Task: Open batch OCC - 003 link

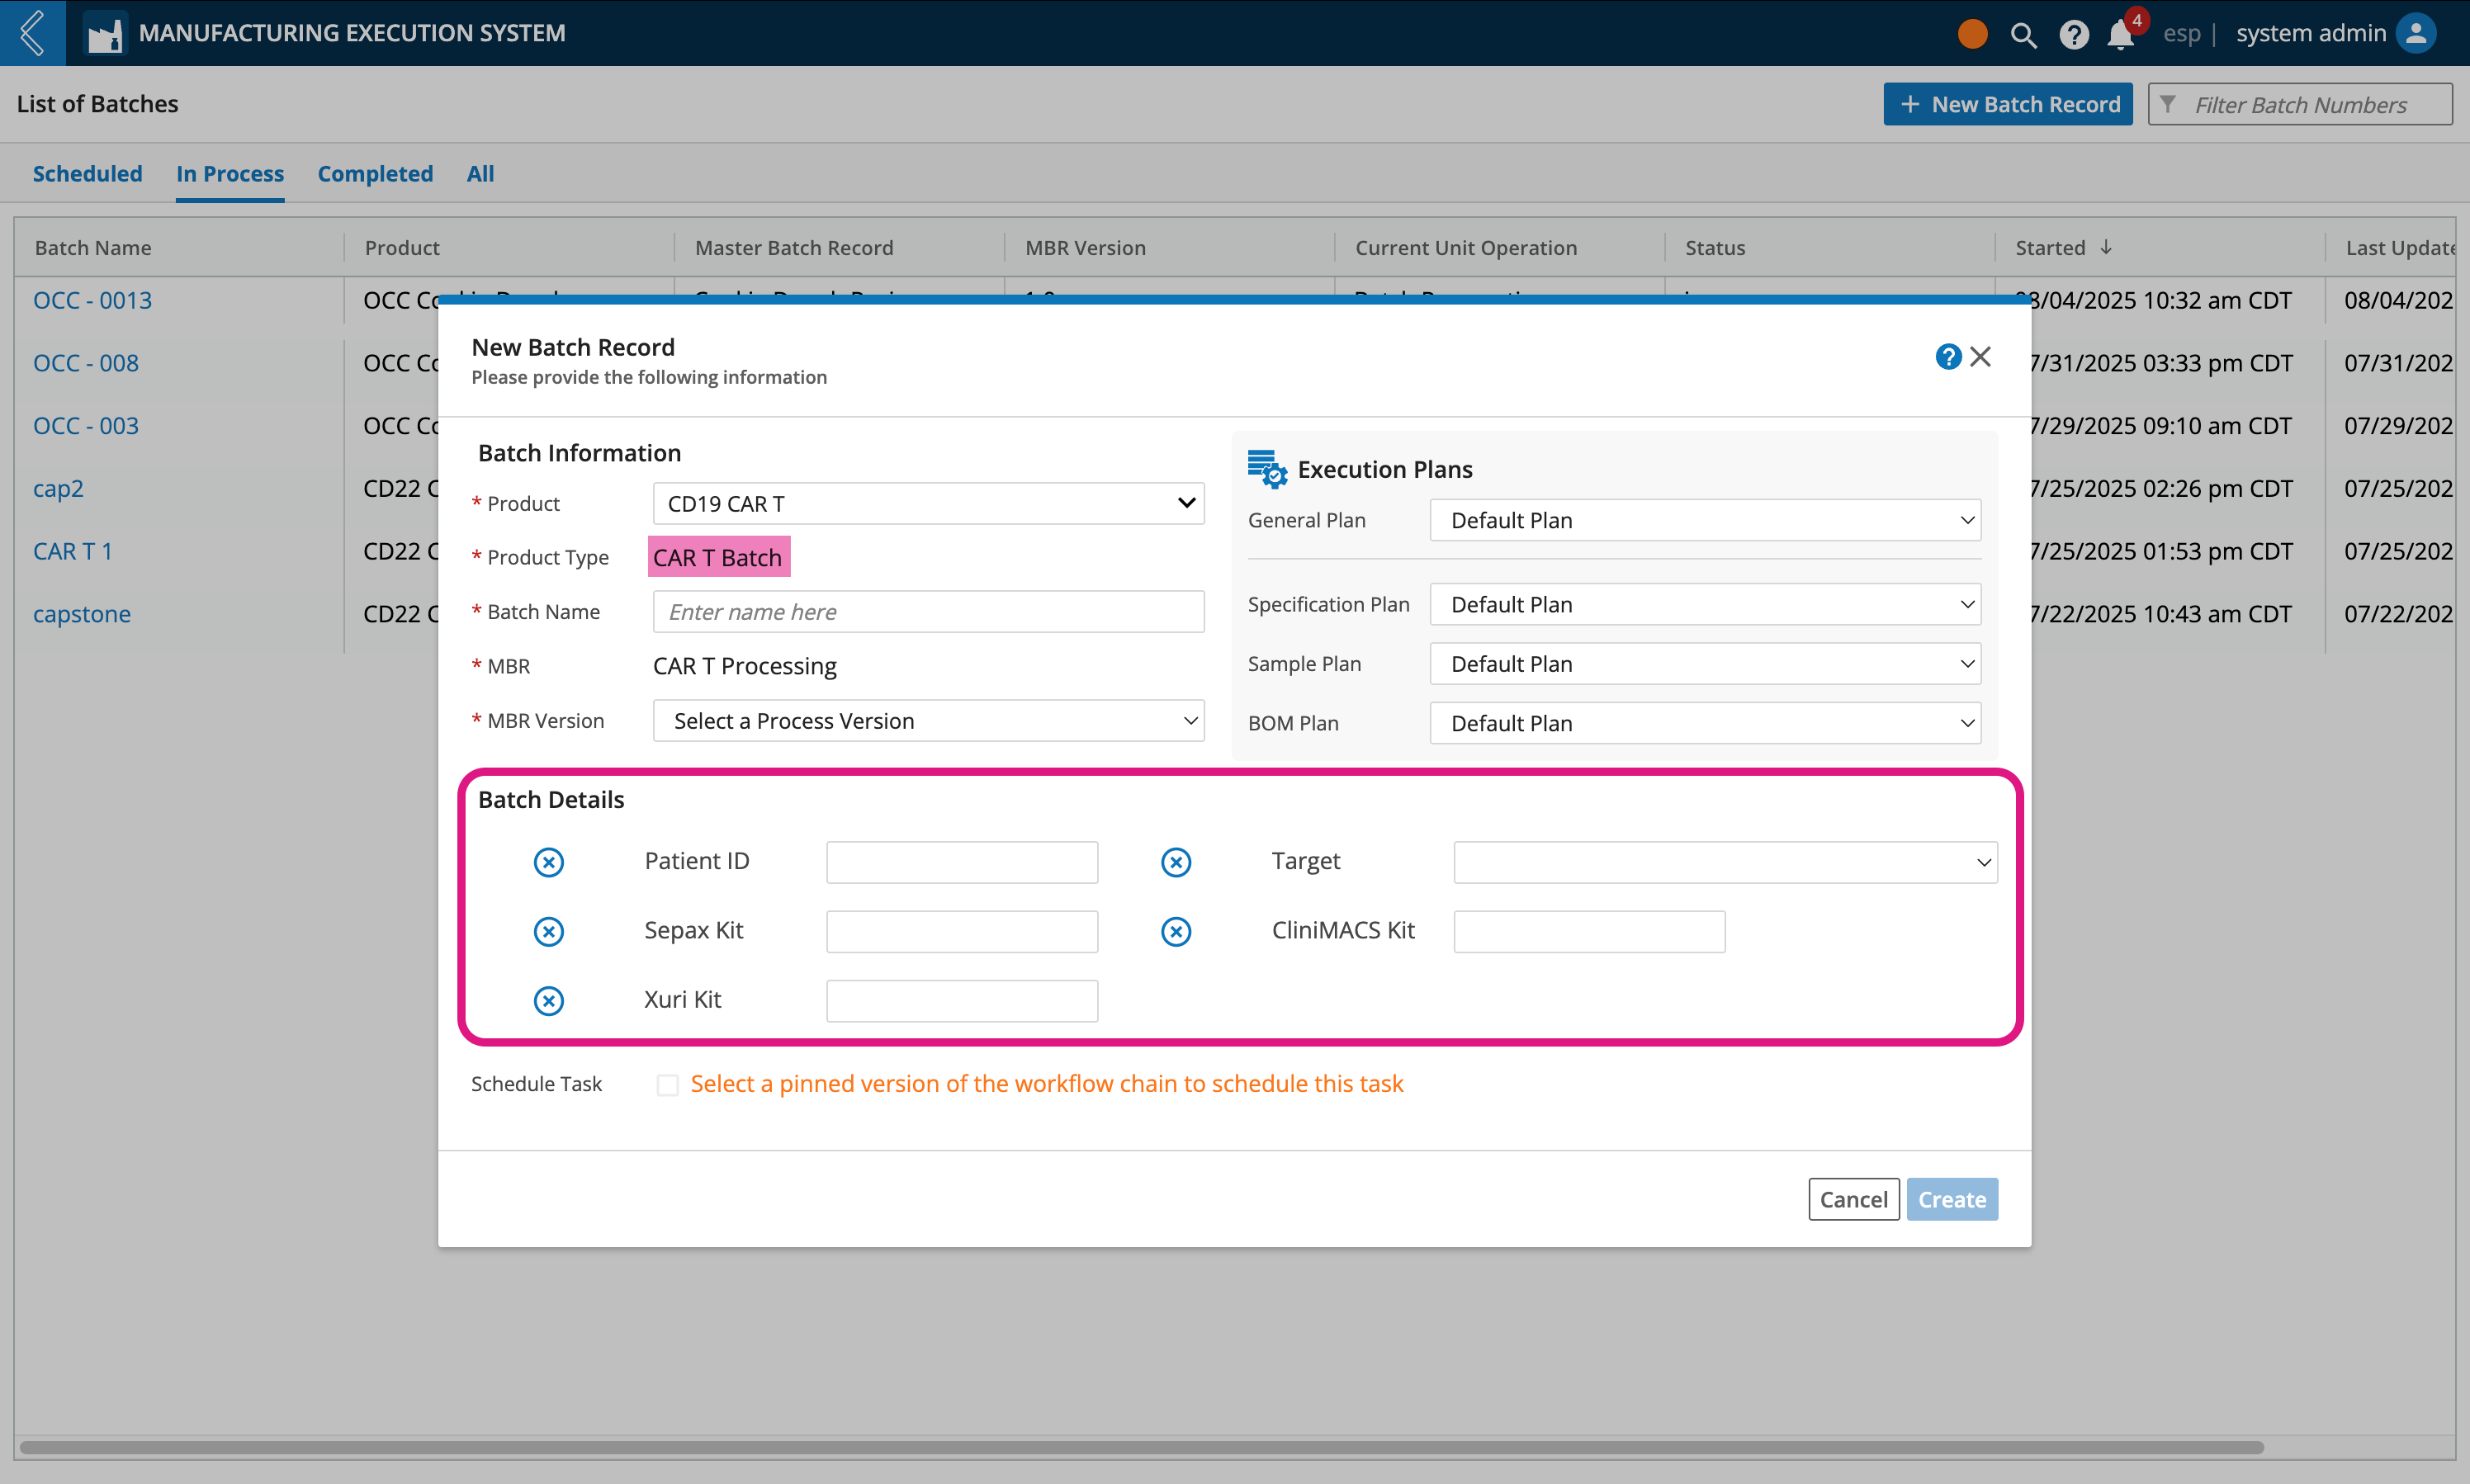Action: point(86,426)
